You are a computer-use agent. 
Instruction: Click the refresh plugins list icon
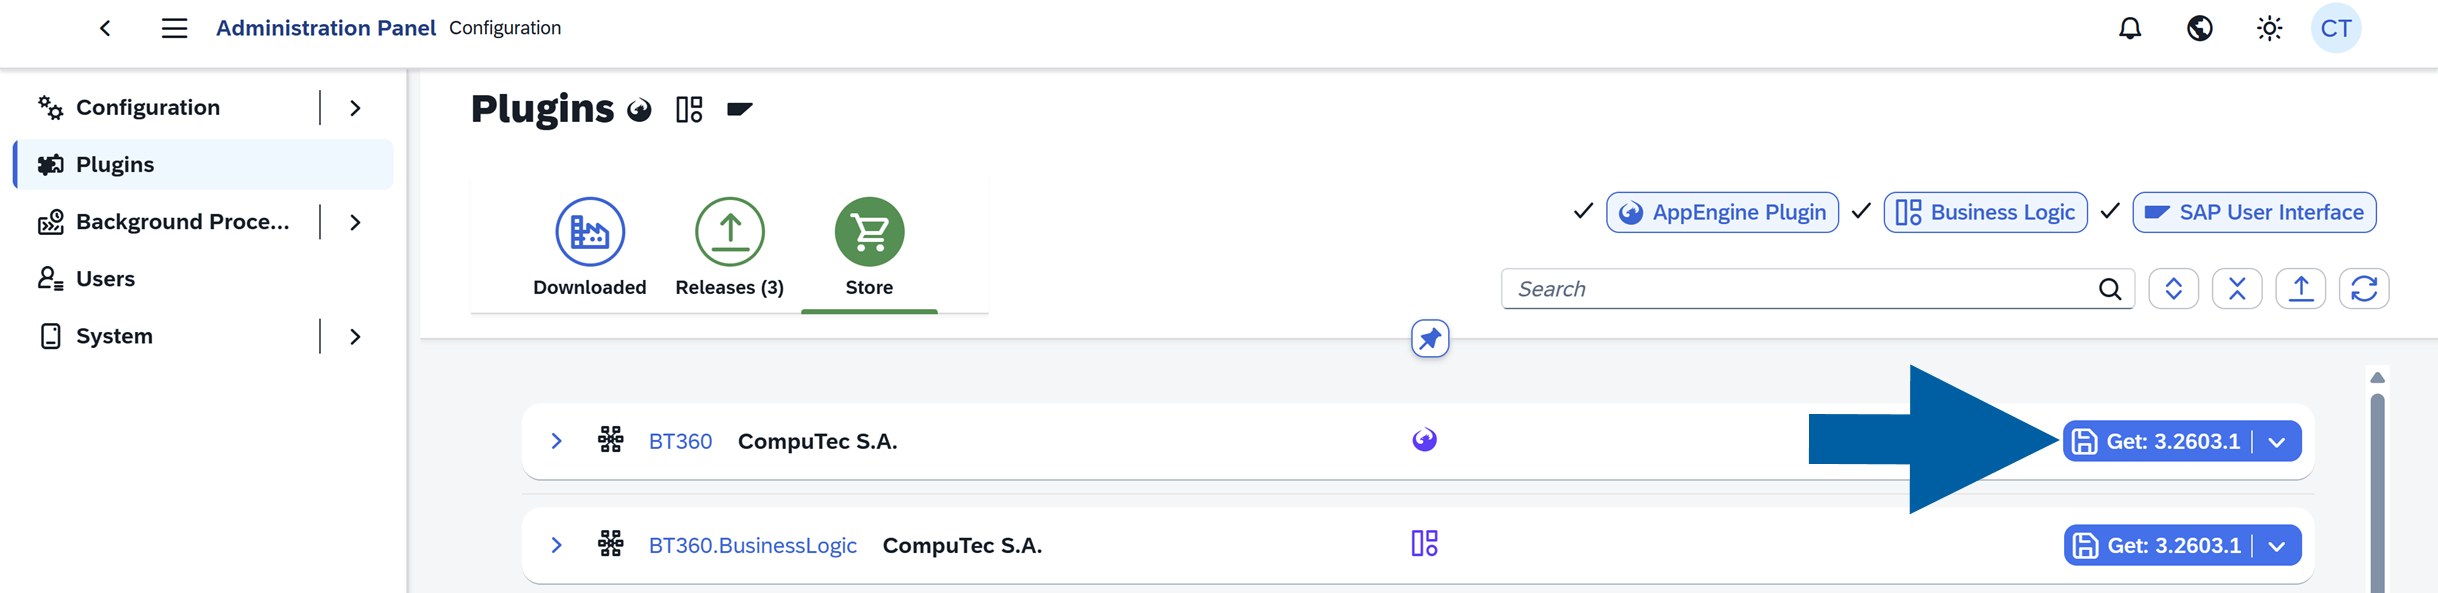coord(2364,288)
